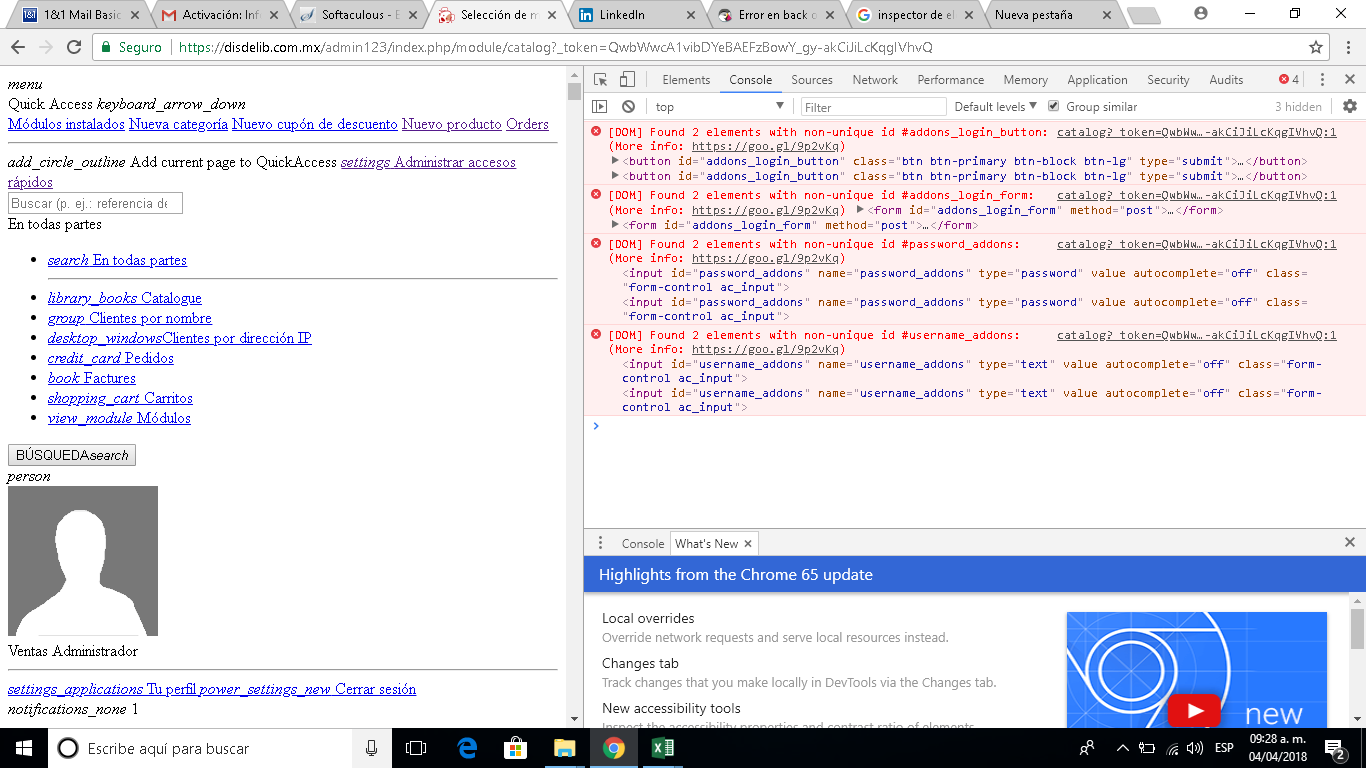Open the DevTools three-dot customize menu
This screenshot has height=768, width=1366.
click(x=1322, y=80)
